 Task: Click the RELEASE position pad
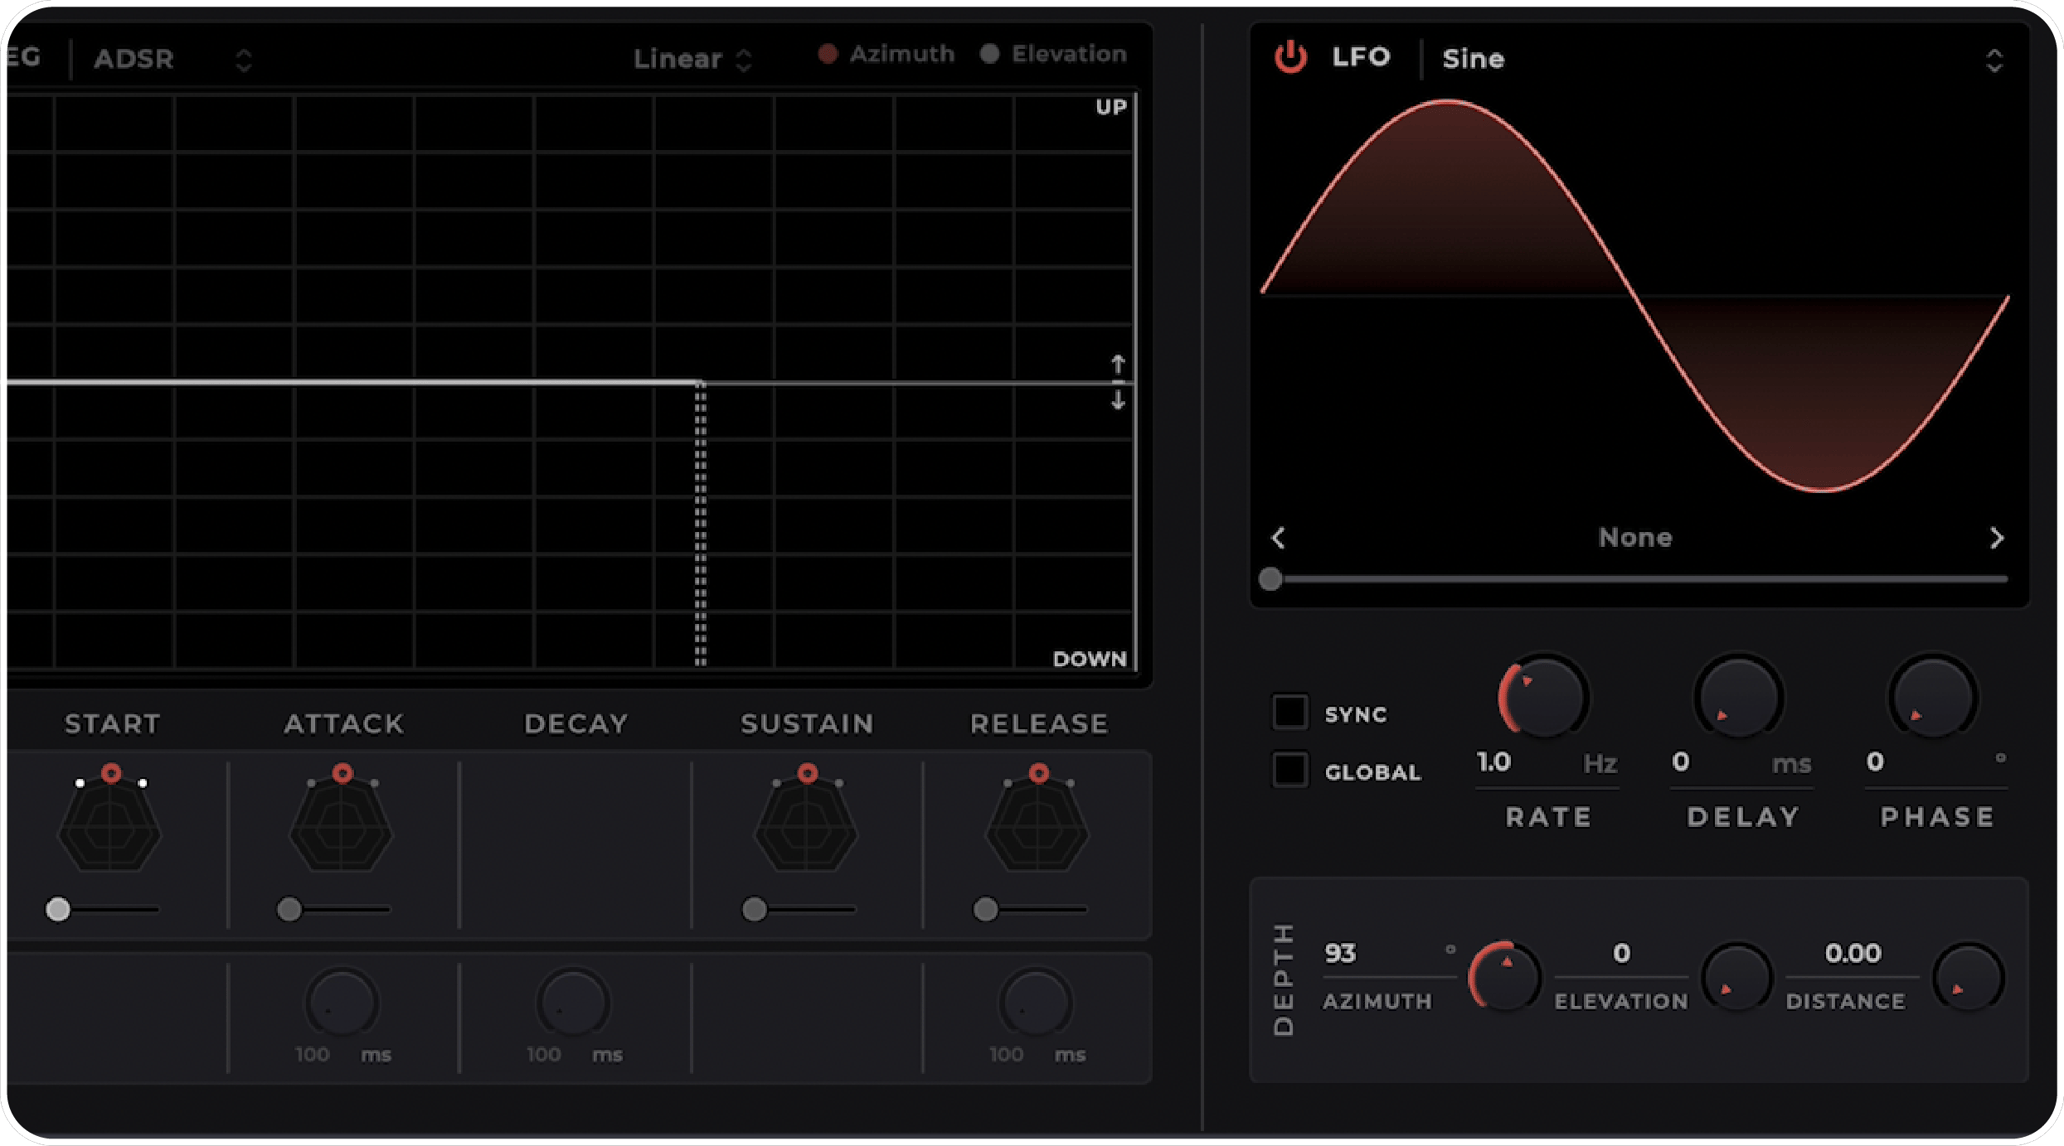[x=1037, y=825]
